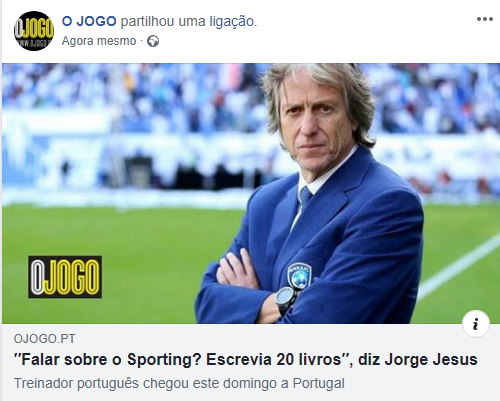500x401 pixels.
Task: Click the globe public audience icon
Action: (x=153, y=41)
